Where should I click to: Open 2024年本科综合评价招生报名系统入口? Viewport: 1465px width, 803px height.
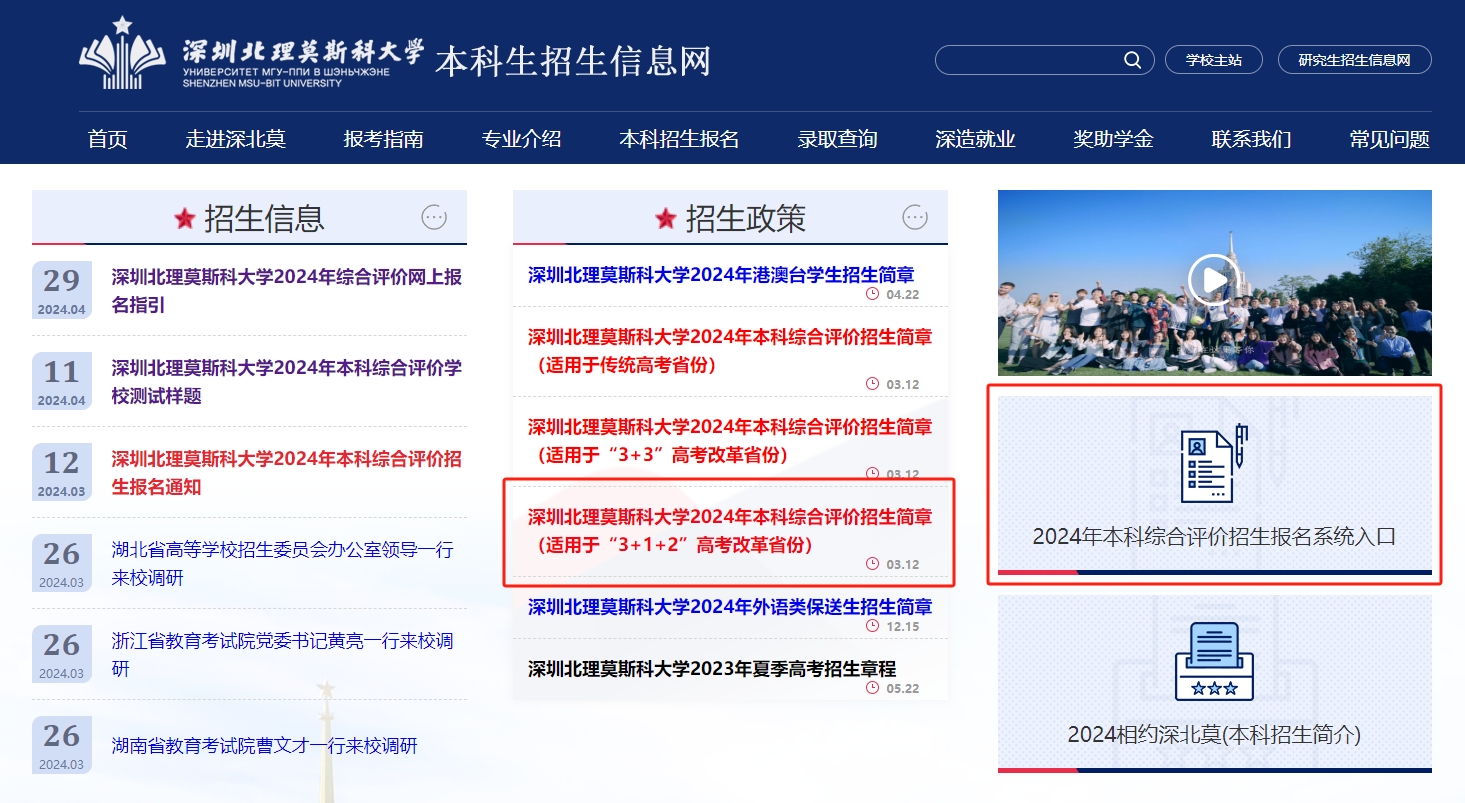click(x=1214, y=486)
